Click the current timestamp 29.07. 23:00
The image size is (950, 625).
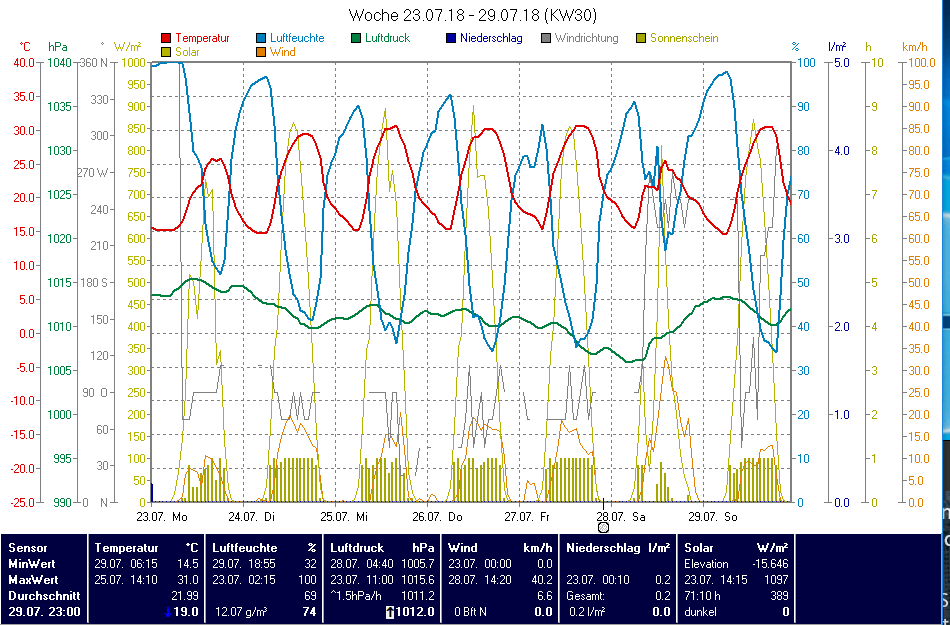[x=43, y=611]
